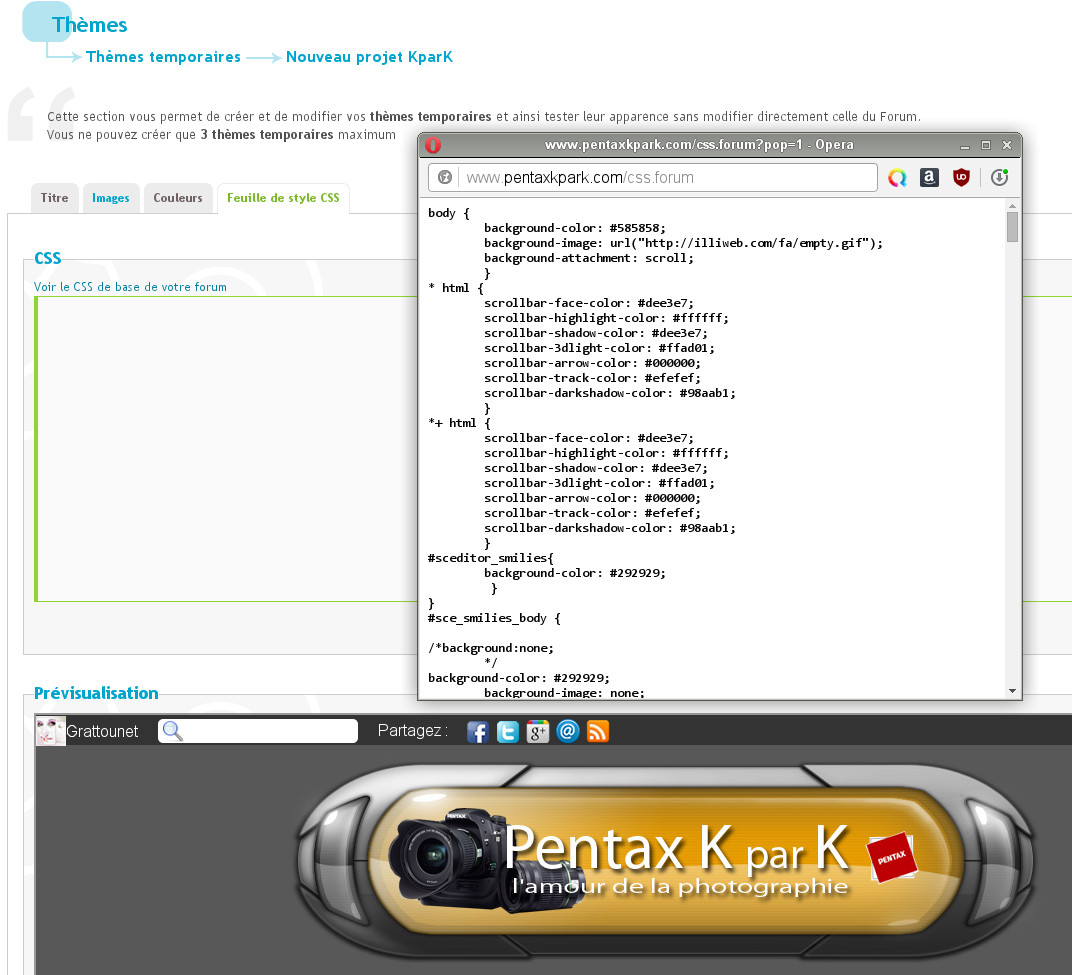The width and height of the screenshot is (1072, 975).
Task: Click inside the CSS editing text area
Action: tap(227, 449)
